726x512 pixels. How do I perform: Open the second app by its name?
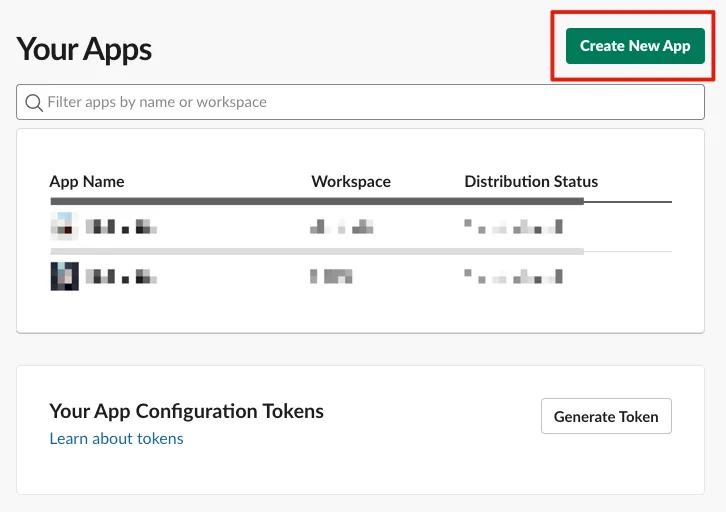coord(117,275)
